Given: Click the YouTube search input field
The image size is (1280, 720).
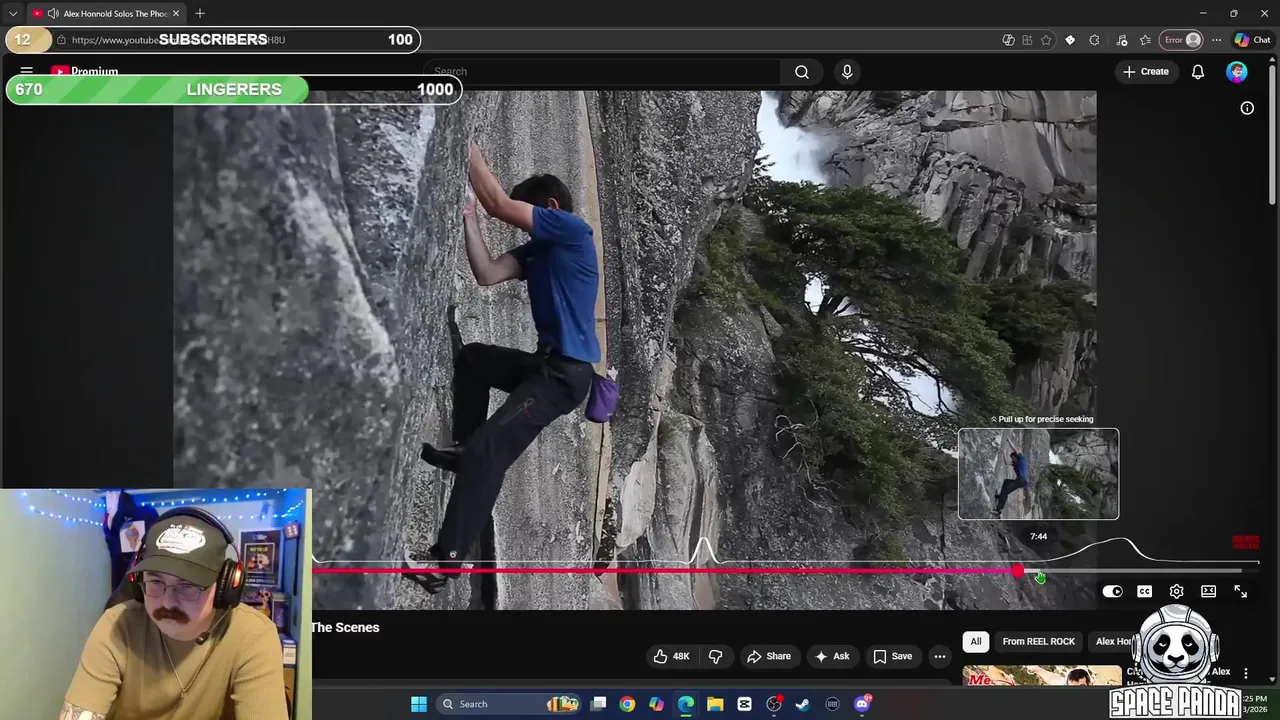Looking at the screenshot, I should click(x=601, y=71).
